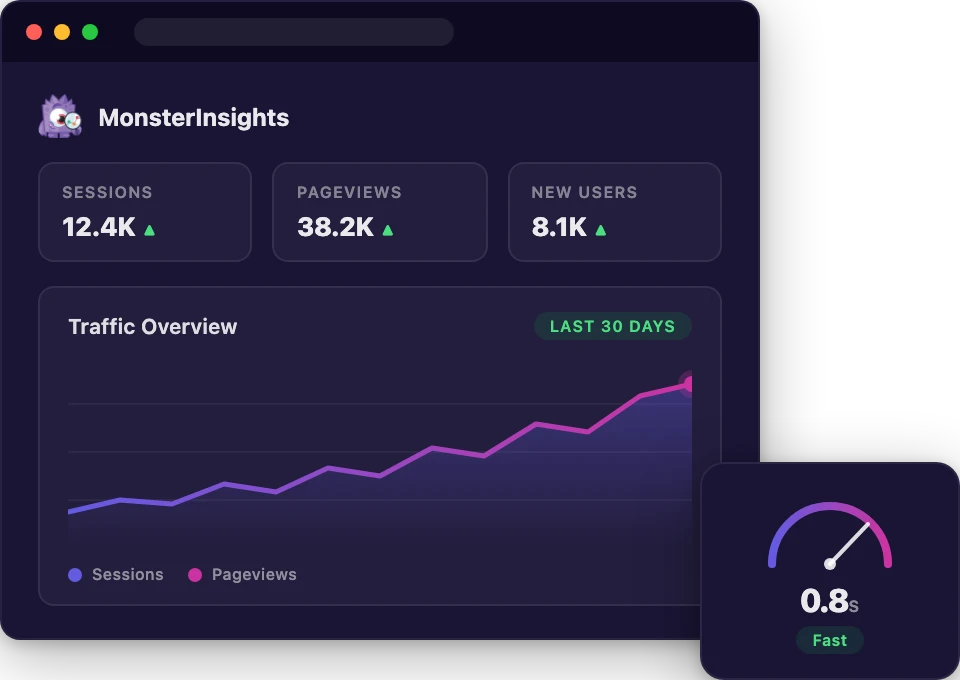
Task: Click the 8.1K value
Action: pyautogui.click(x=559, y=227)
